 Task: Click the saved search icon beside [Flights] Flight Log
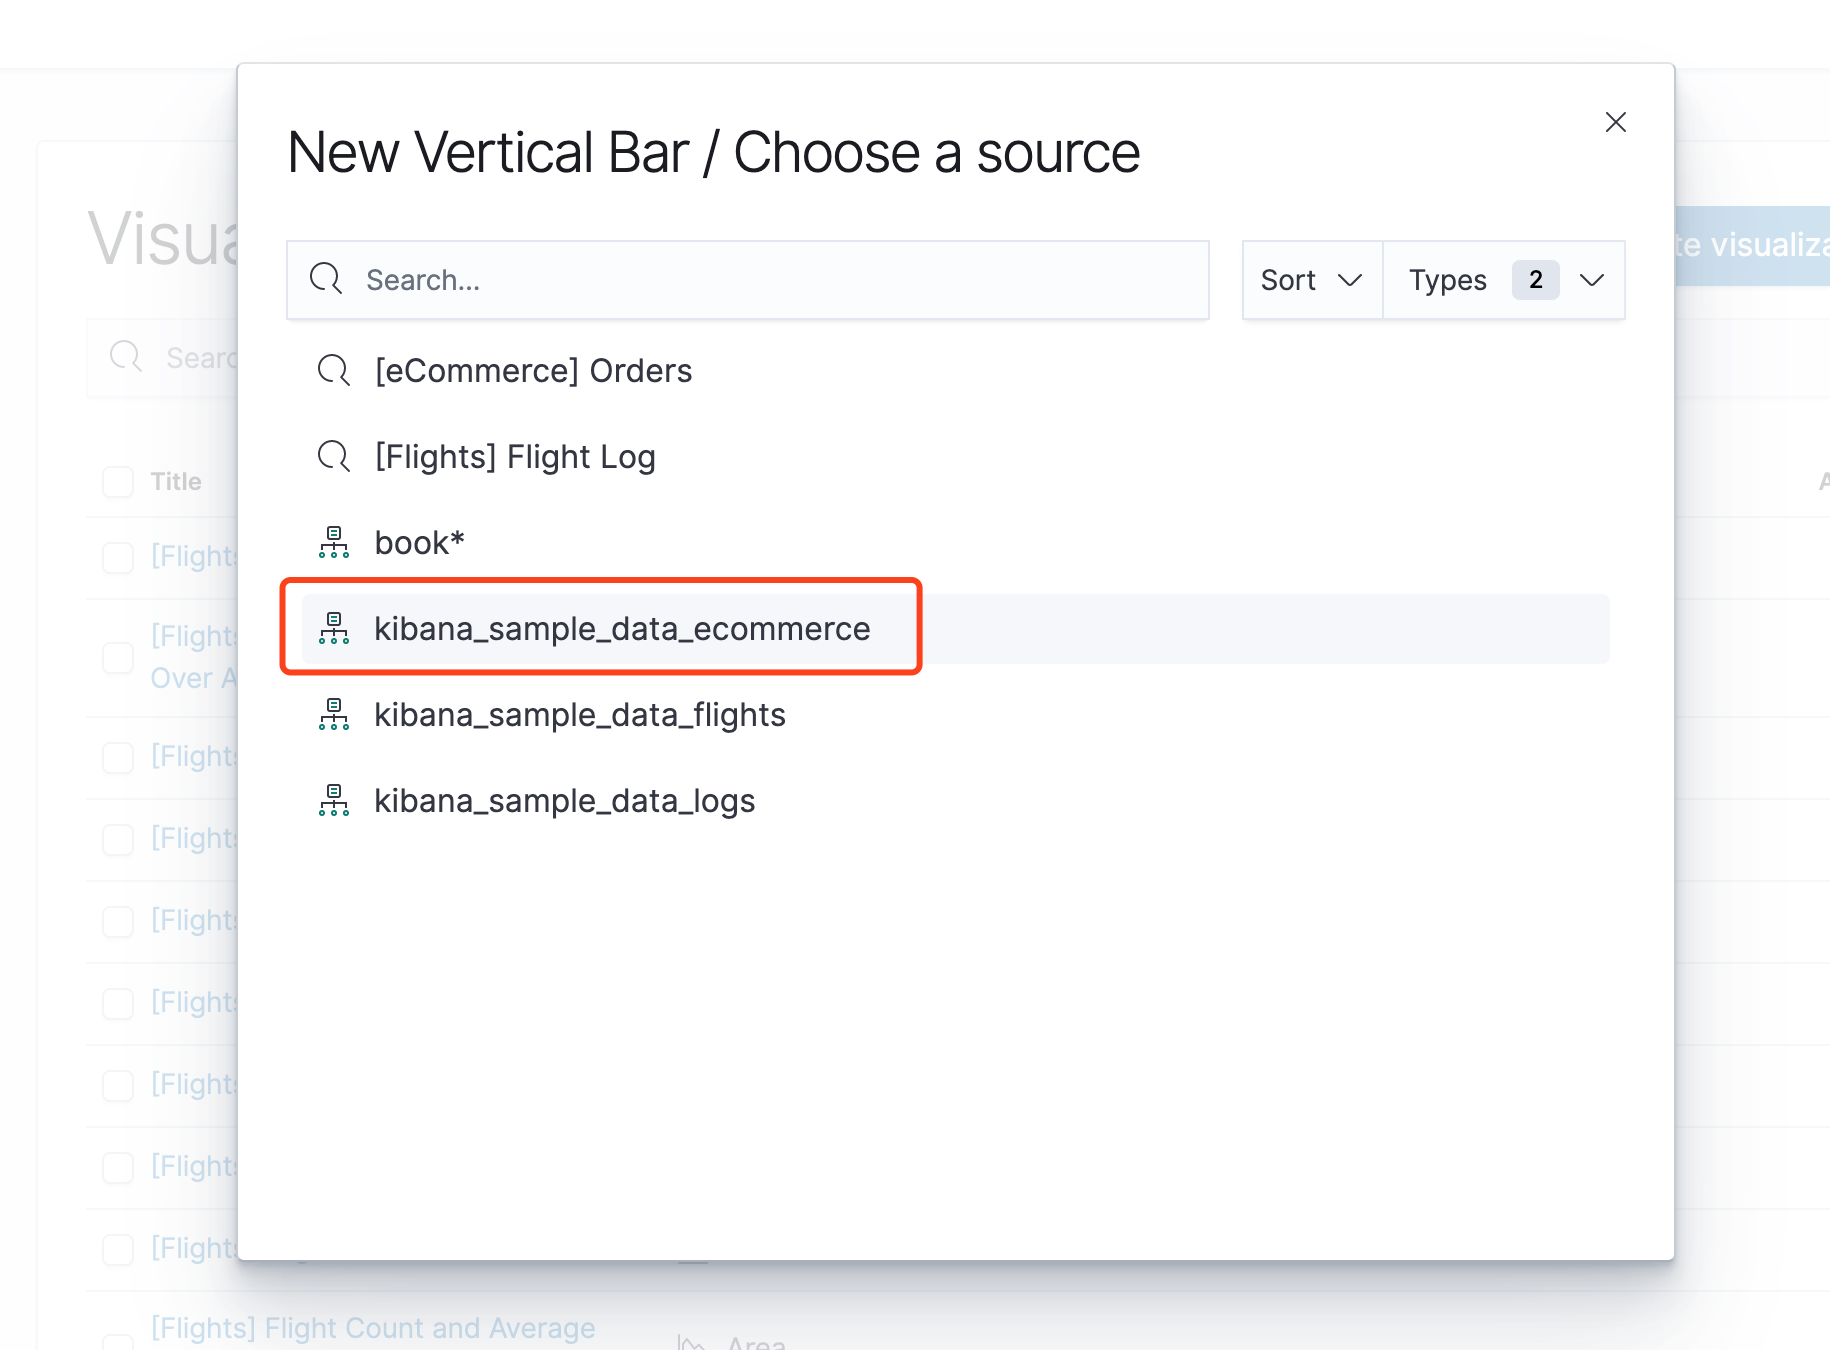(334, 457)
